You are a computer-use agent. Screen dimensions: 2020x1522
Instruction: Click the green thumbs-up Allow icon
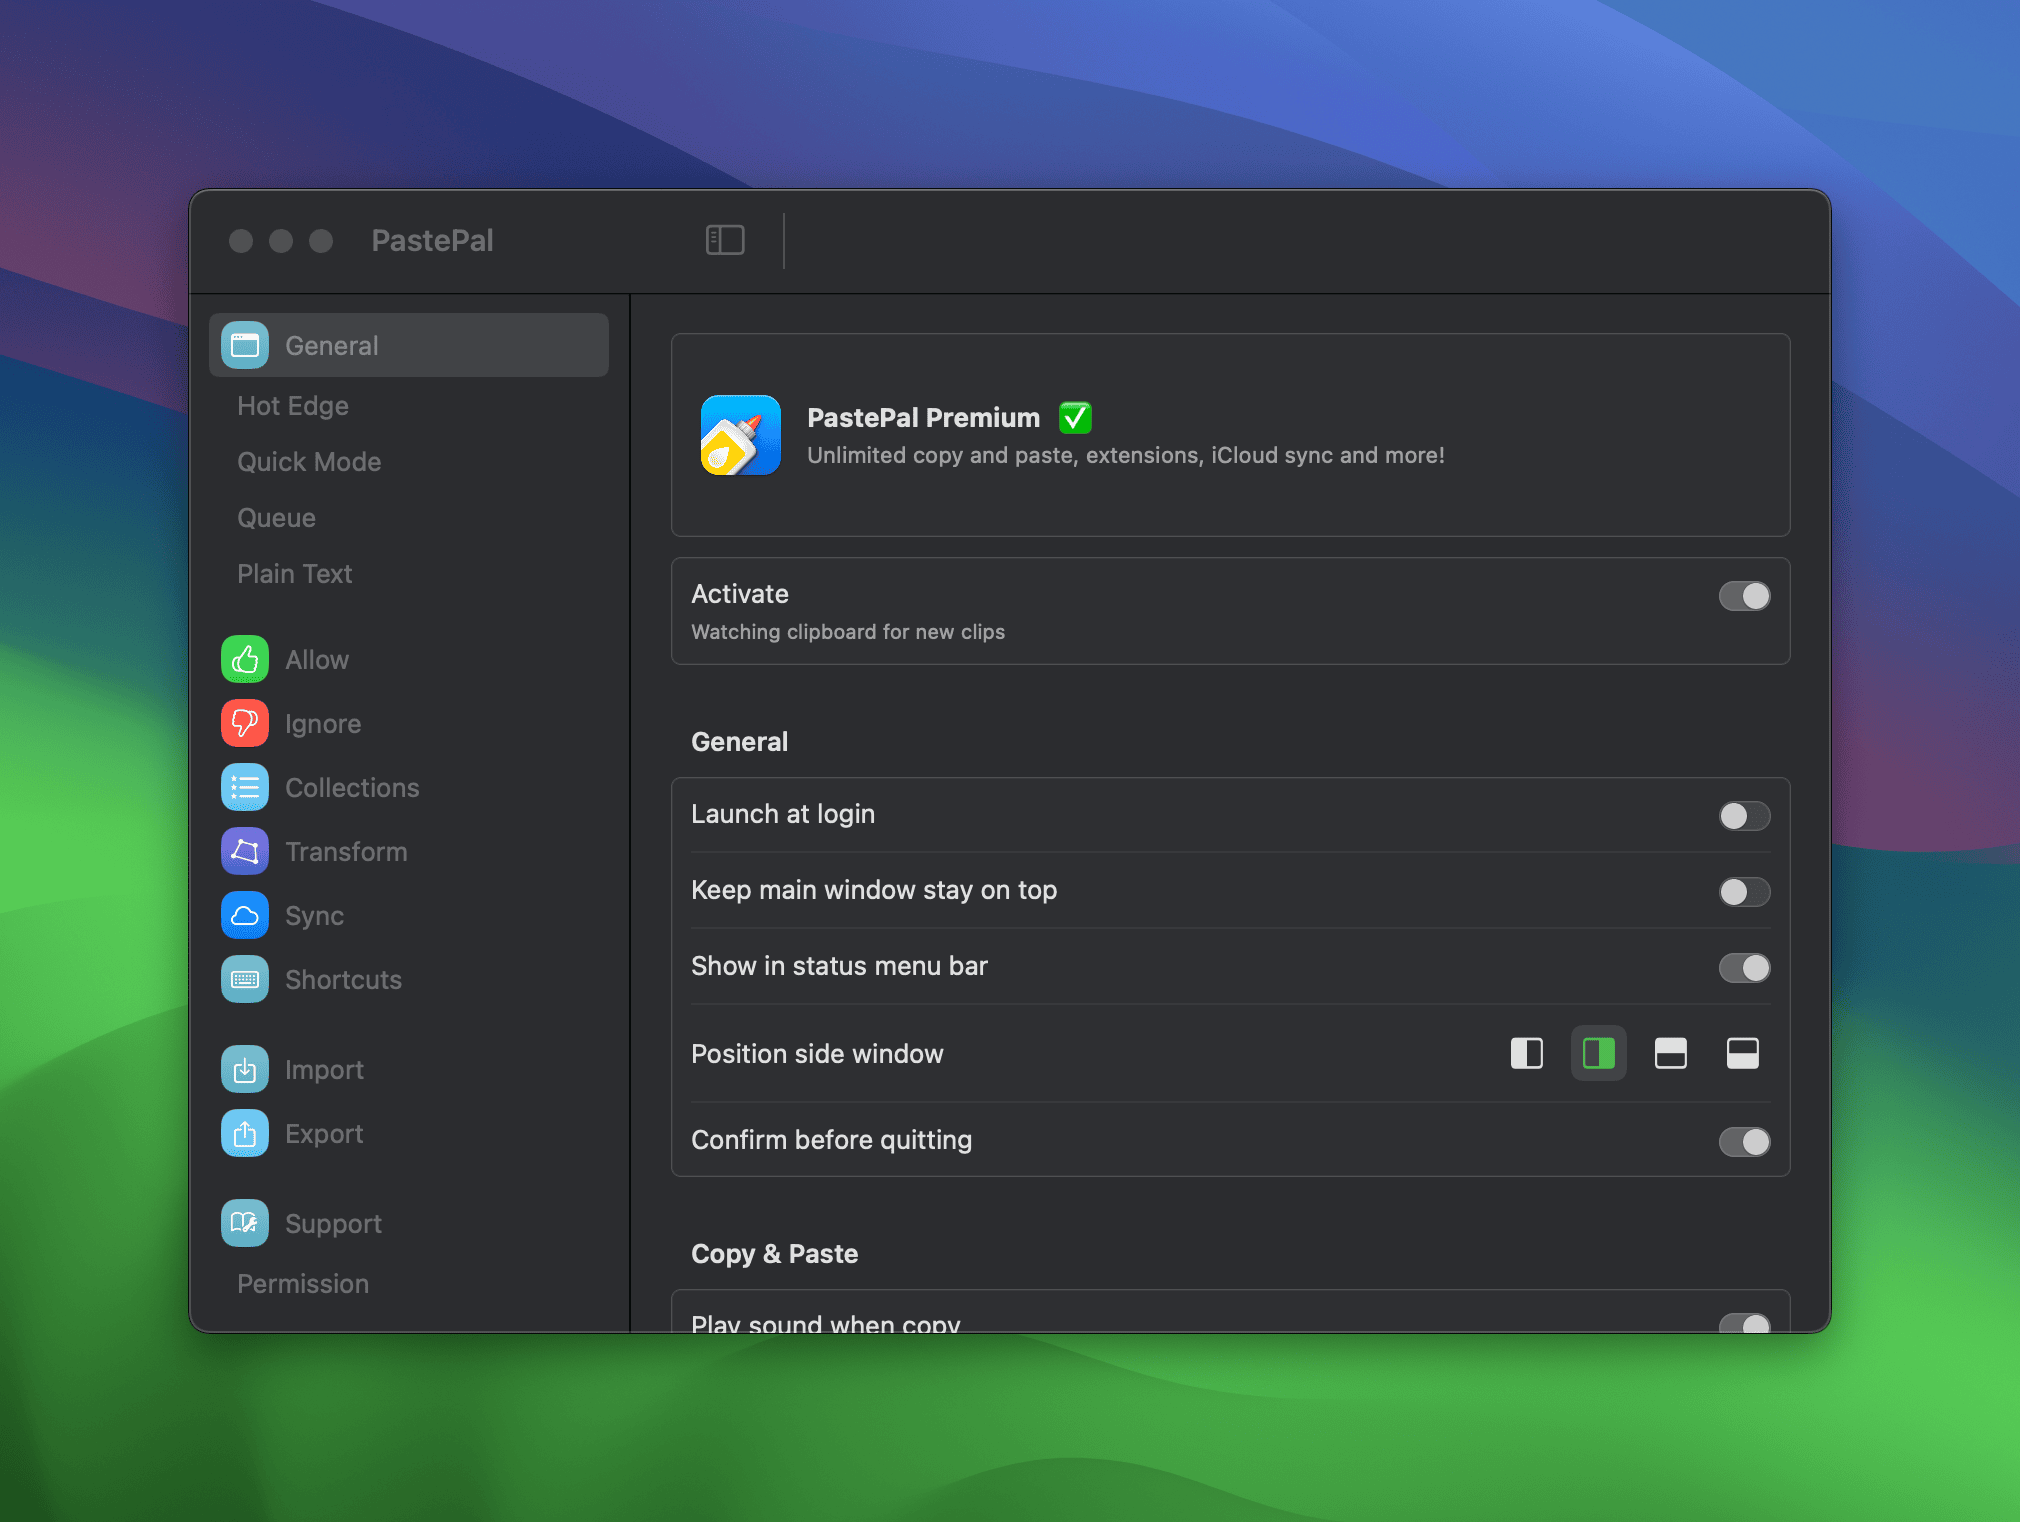(x=245, y=659)
